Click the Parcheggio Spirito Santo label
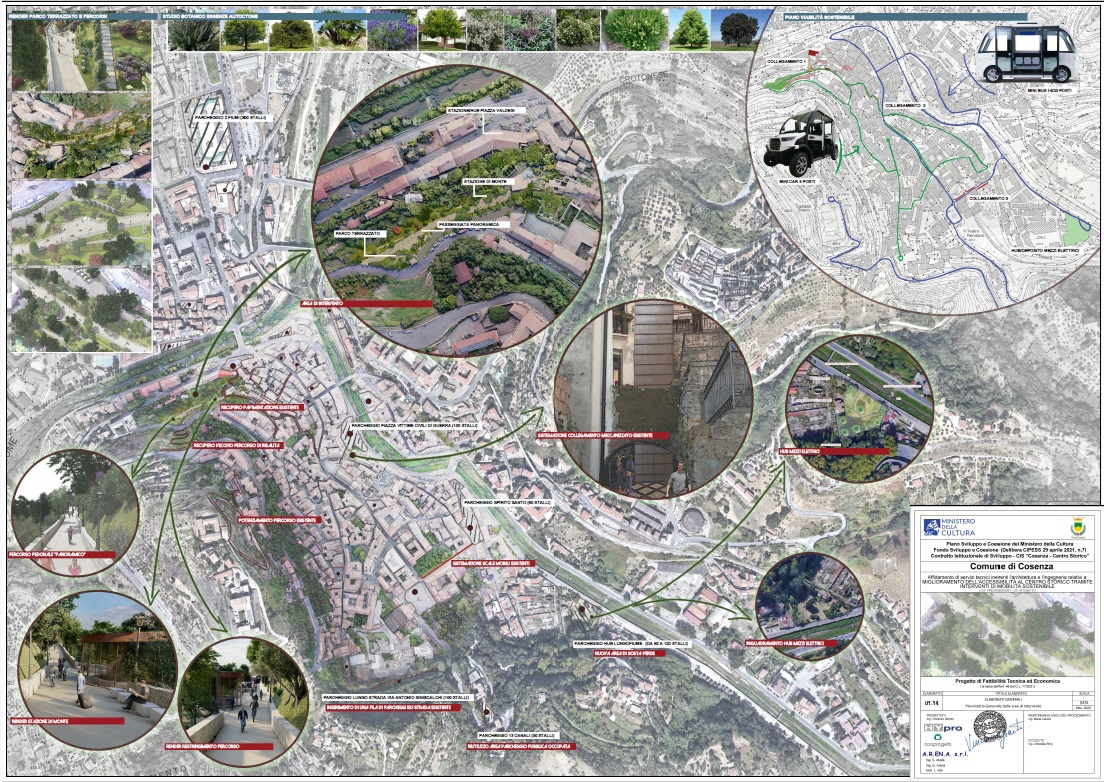 tap(507, 501)
